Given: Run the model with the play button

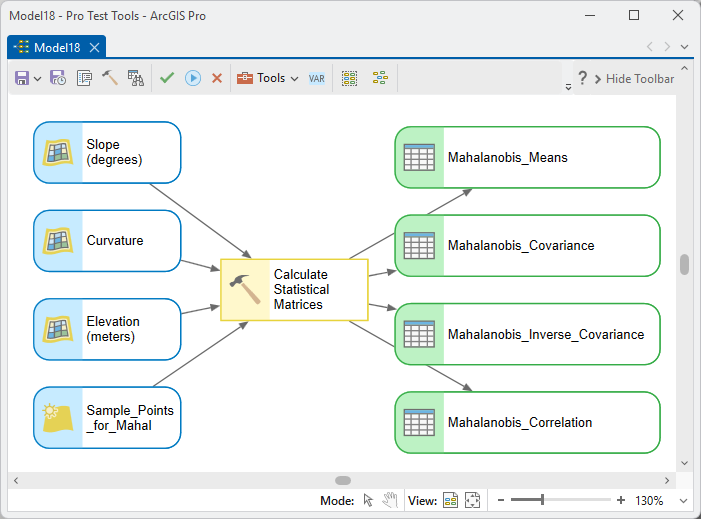Looking at the screenshot, I should click(193, 78).
